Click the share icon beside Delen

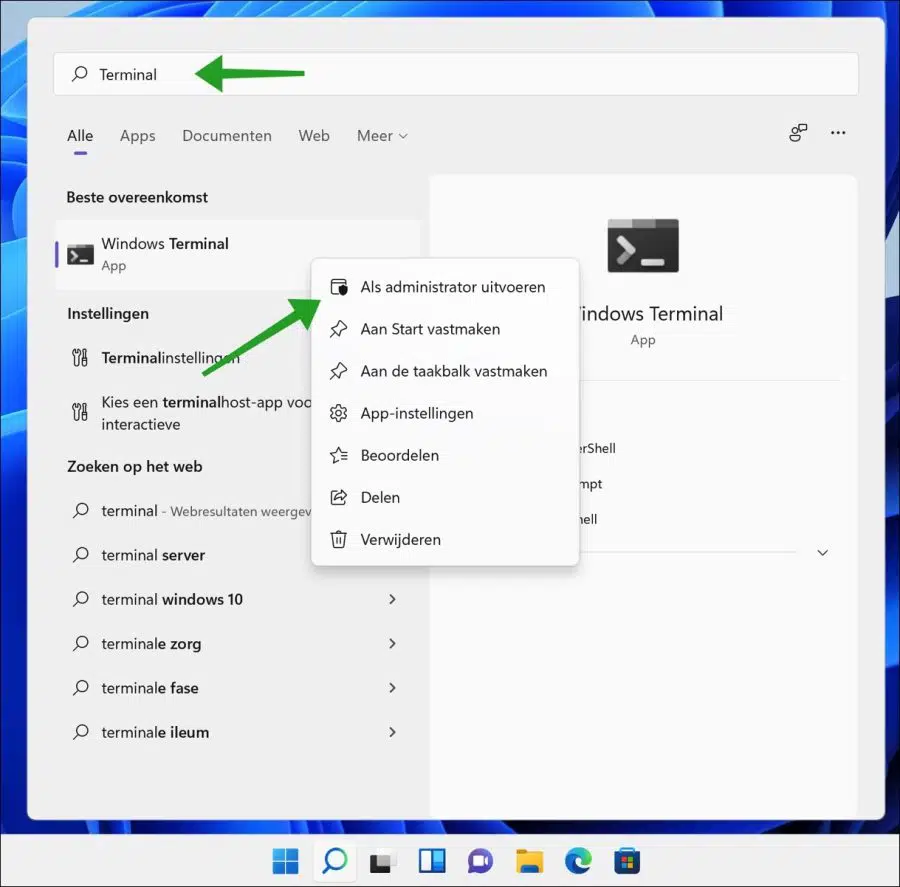coord(339,498)
